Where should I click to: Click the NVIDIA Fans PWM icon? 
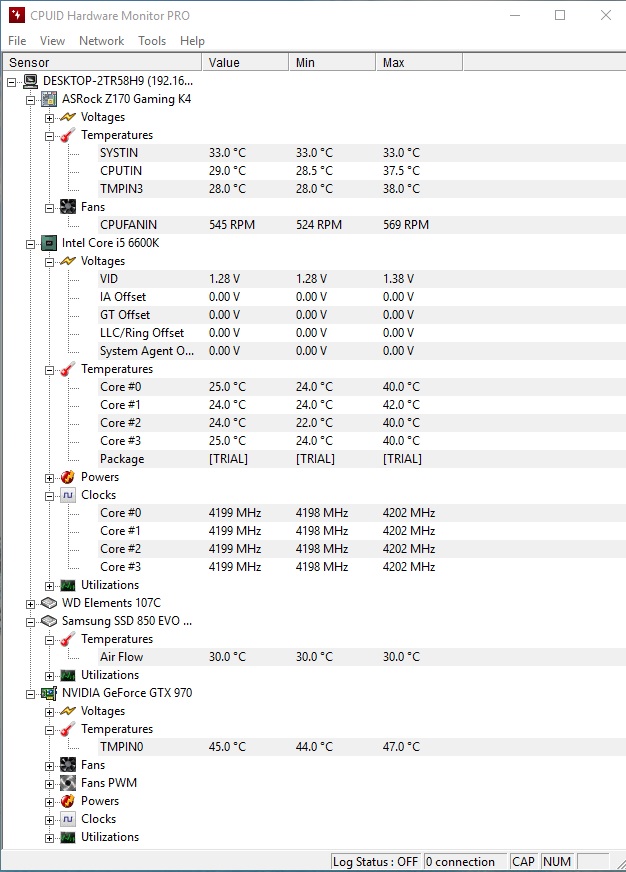tap(68, 783)
